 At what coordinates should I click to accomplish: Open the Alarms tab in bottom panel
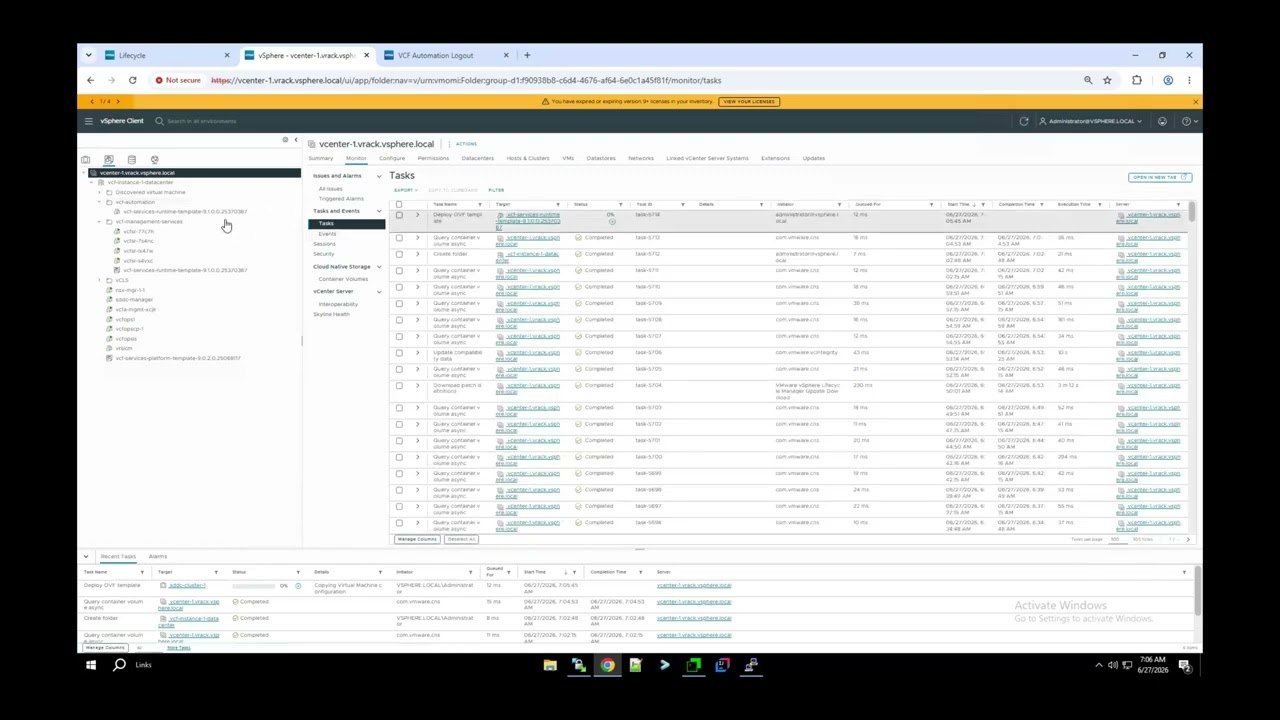158,556
